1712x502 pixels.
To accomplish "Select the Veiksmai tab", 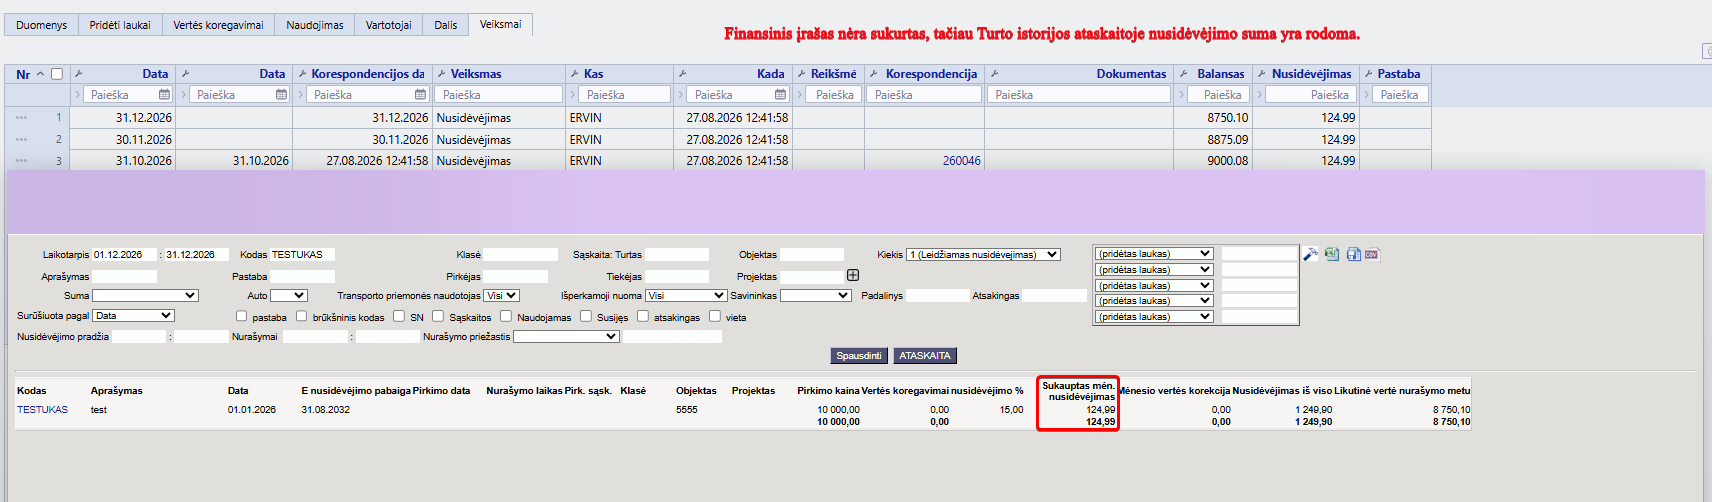I will (x=500, y=24).
